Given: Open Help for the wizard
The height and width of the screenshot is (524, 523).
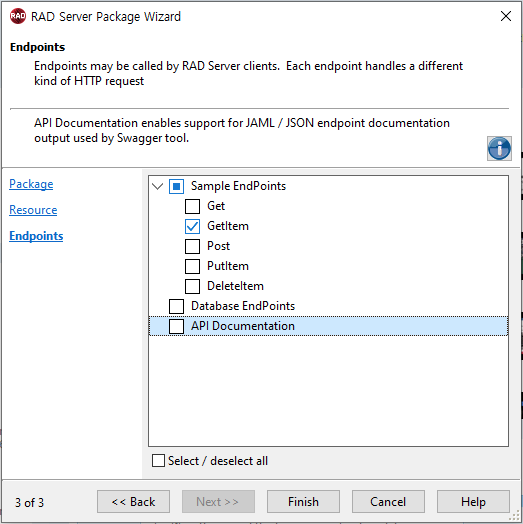Looking at the screenshot, I should pos(473,502).
